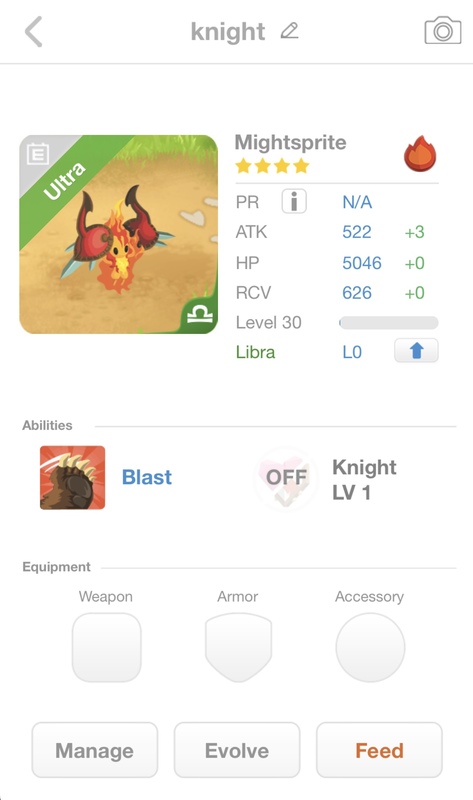Viewport: 473px width, 800px height.
Task: Tap the notes icon on monster portrait
Action: click(x=38, y=154)
